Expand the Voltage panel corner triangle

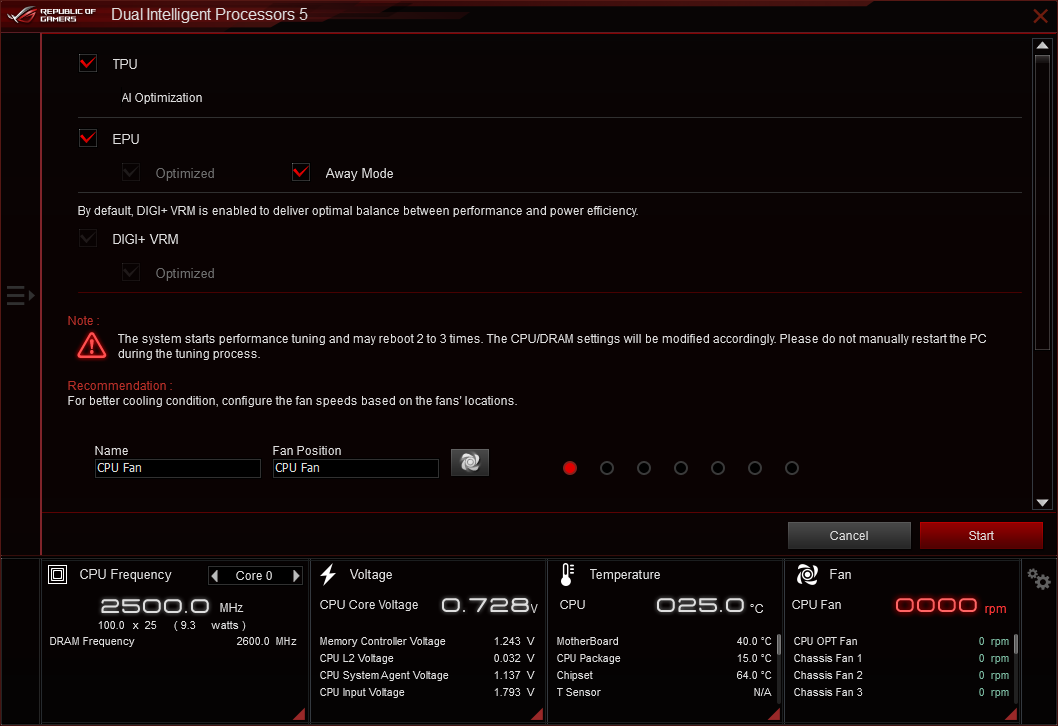click(x=537, y=714)
